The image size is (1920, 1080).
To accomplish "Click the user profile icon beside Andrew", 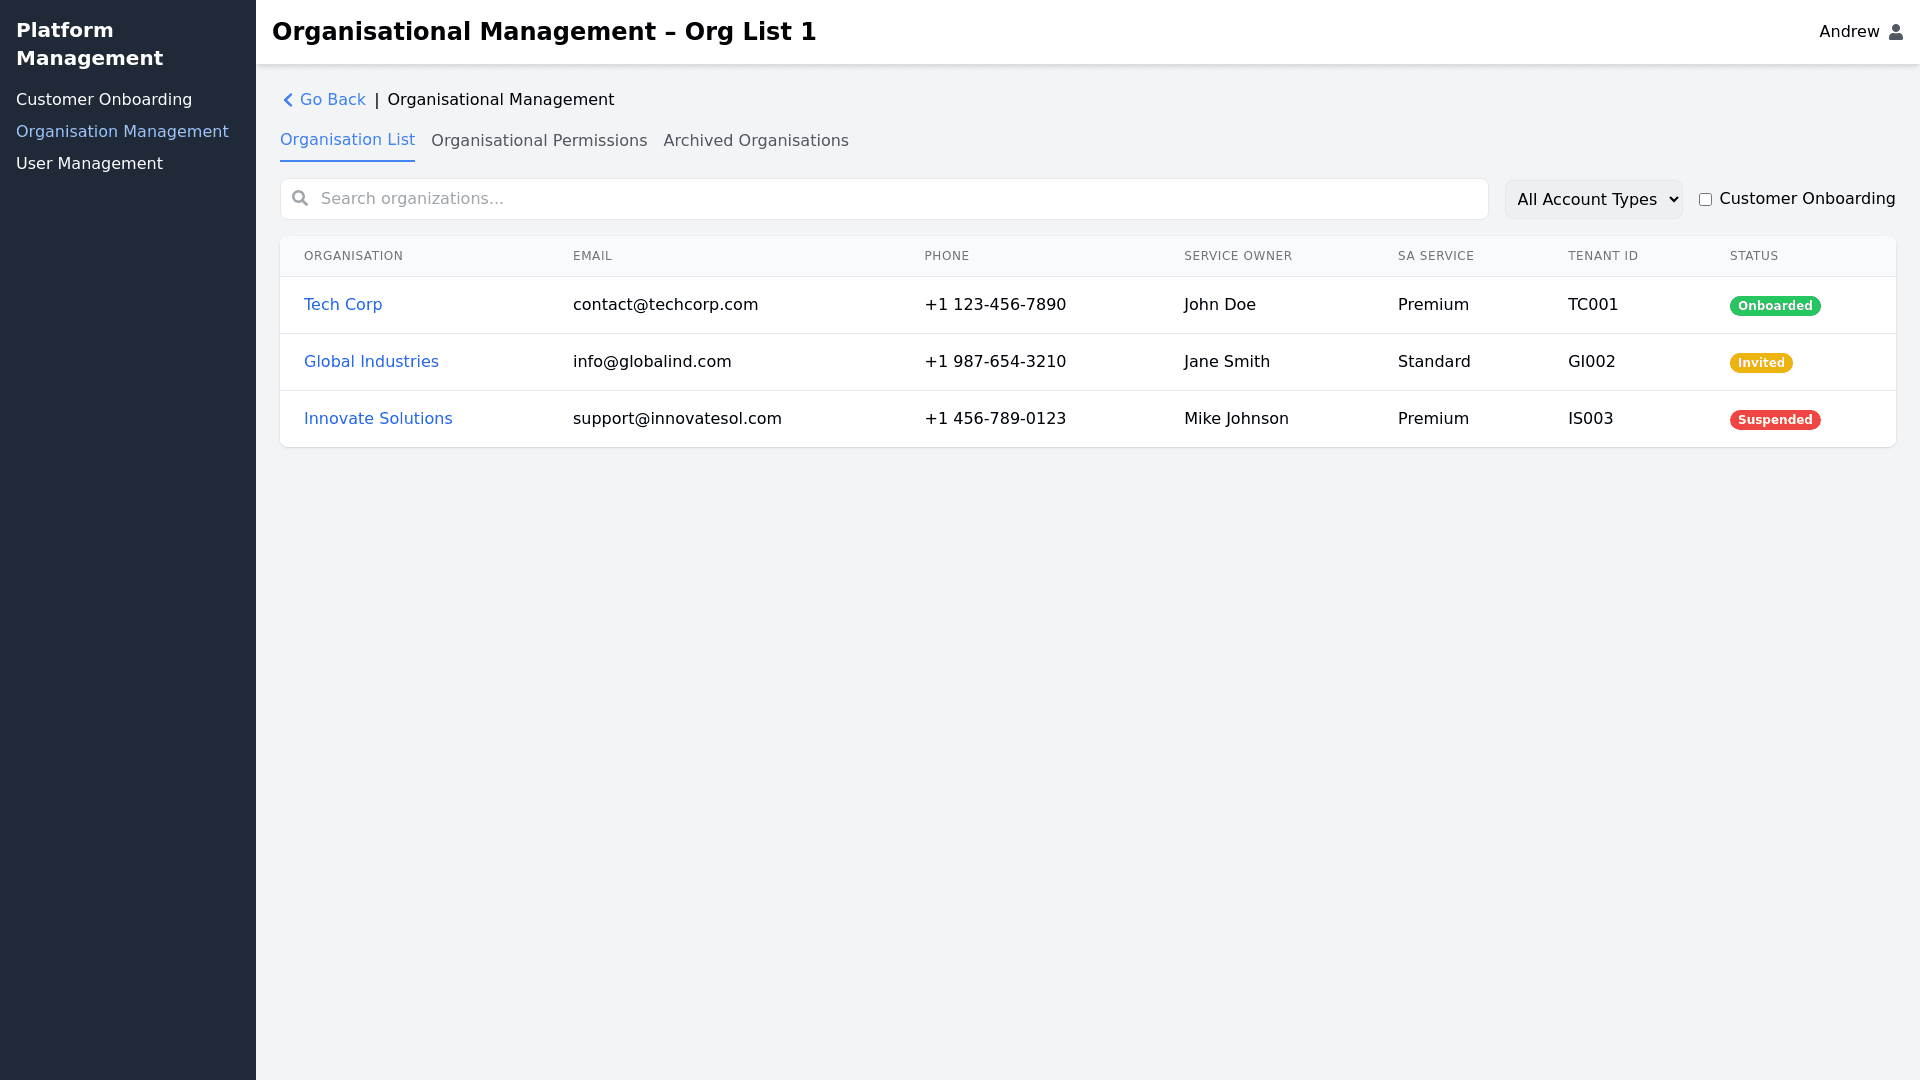I will 1895,32.
